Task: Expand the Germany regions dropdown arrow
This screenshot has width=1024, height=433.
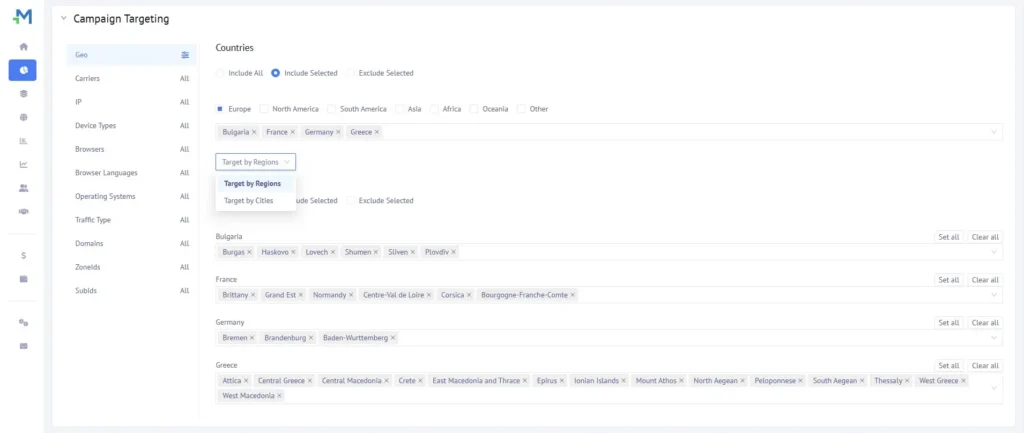Action: tap(994, 338)
